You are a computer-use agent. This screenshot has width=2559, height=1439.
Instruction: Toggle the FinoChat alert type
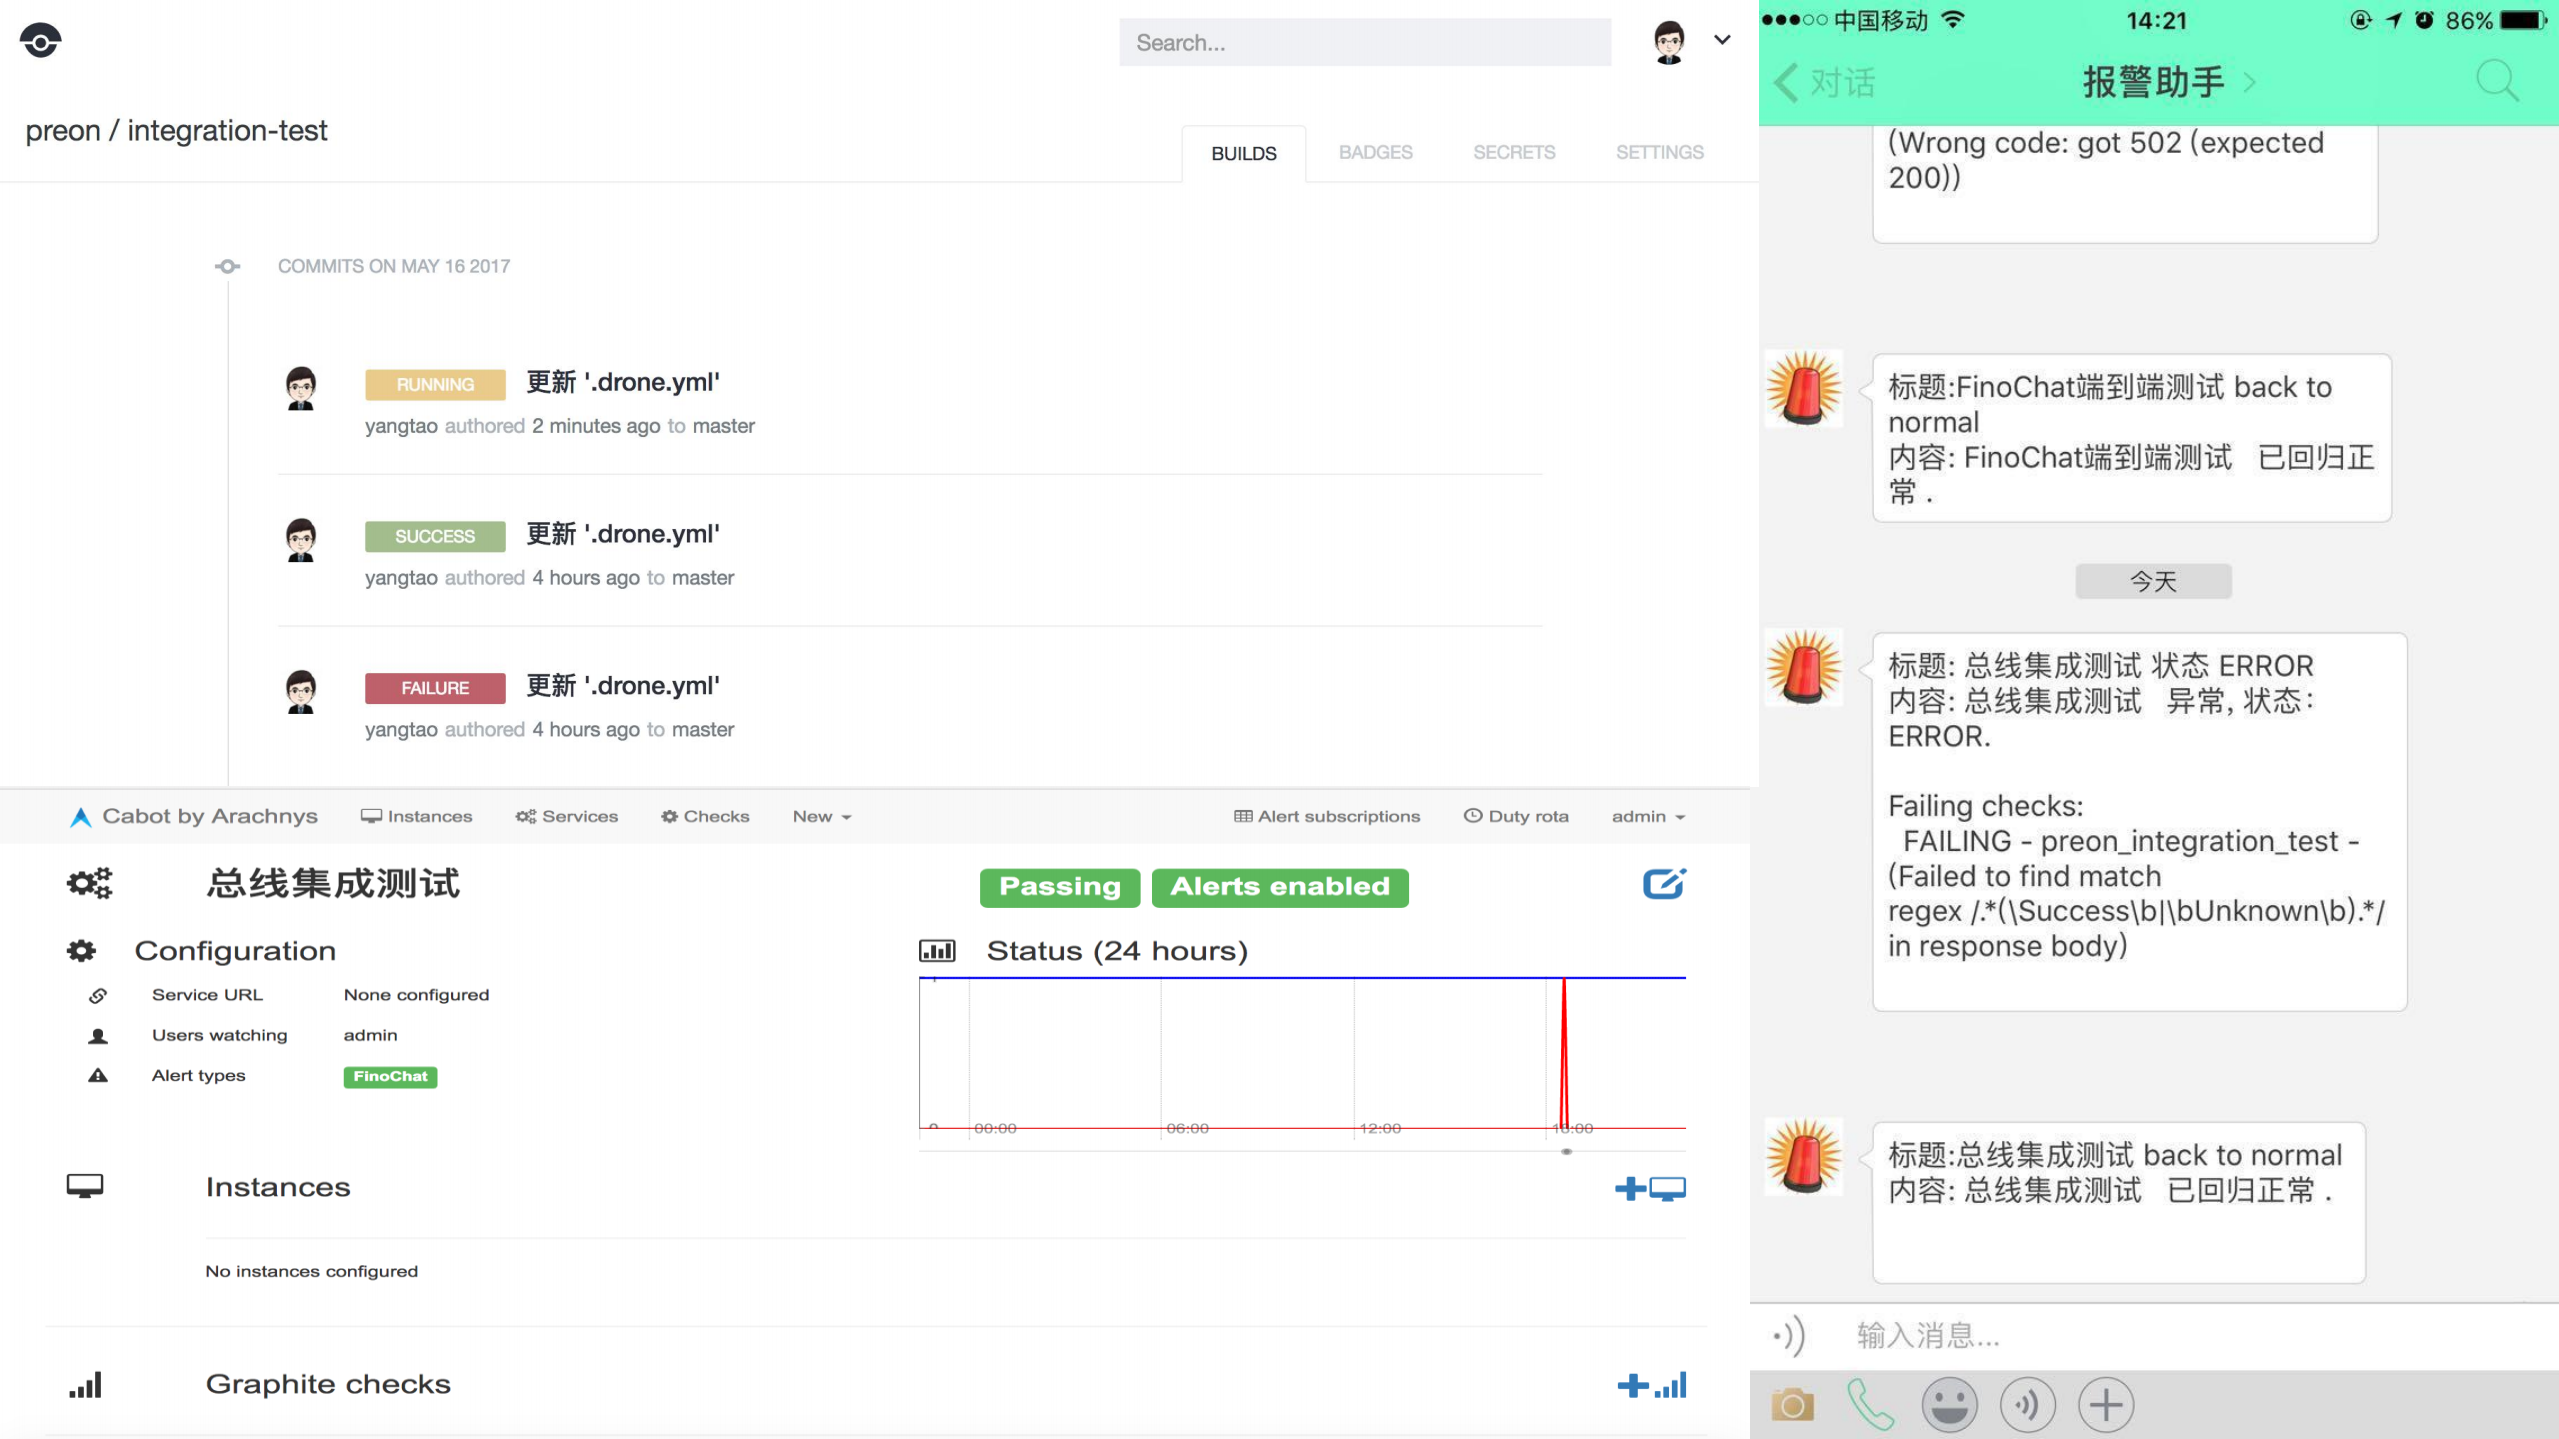pyautogui.click(x=390, y=1076)
